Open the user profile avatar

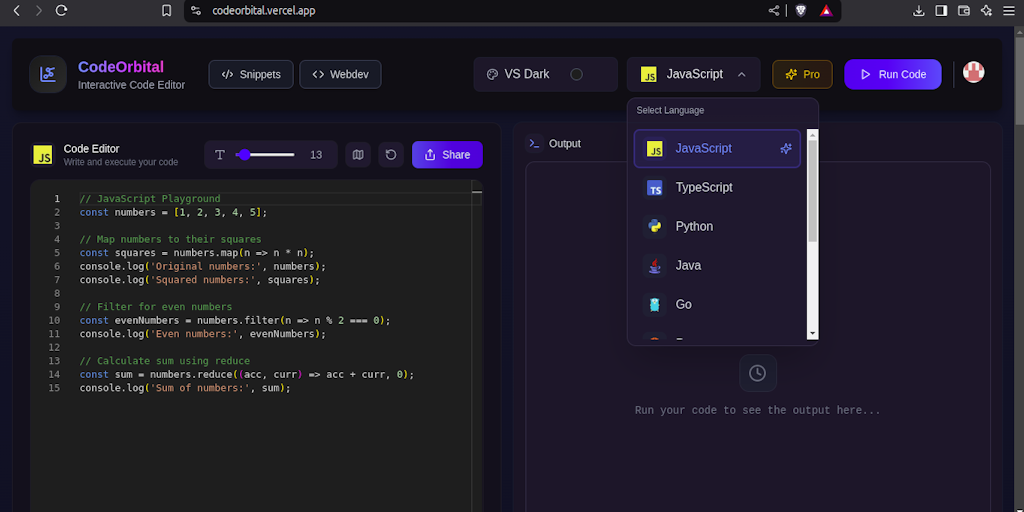(x=973, y=73)
